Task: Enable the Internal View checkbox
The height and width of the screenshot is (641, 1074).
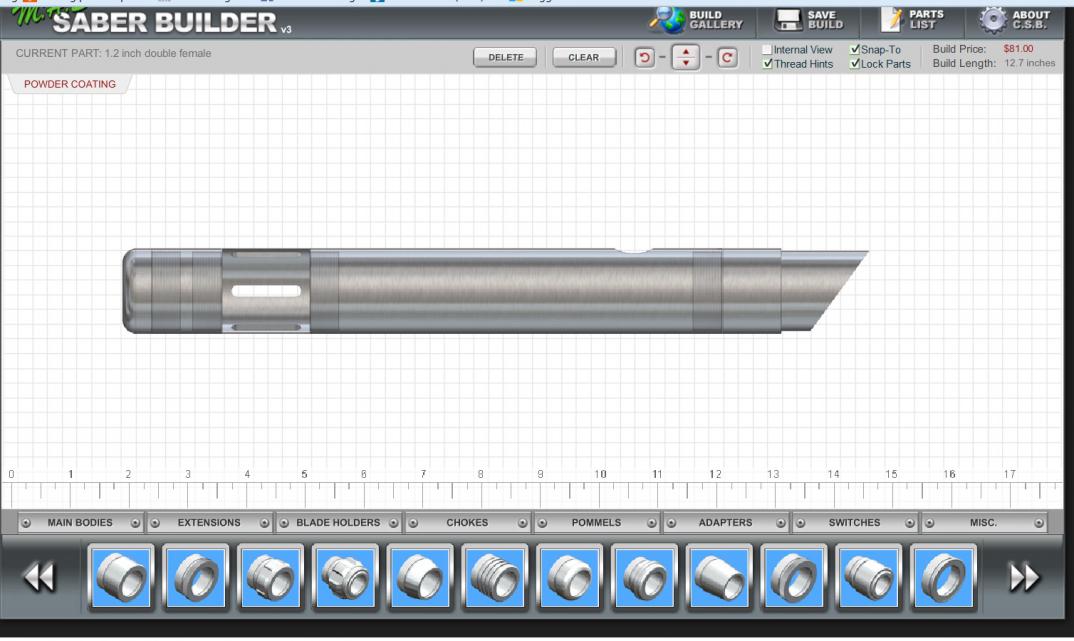Action: click(767, 49)
